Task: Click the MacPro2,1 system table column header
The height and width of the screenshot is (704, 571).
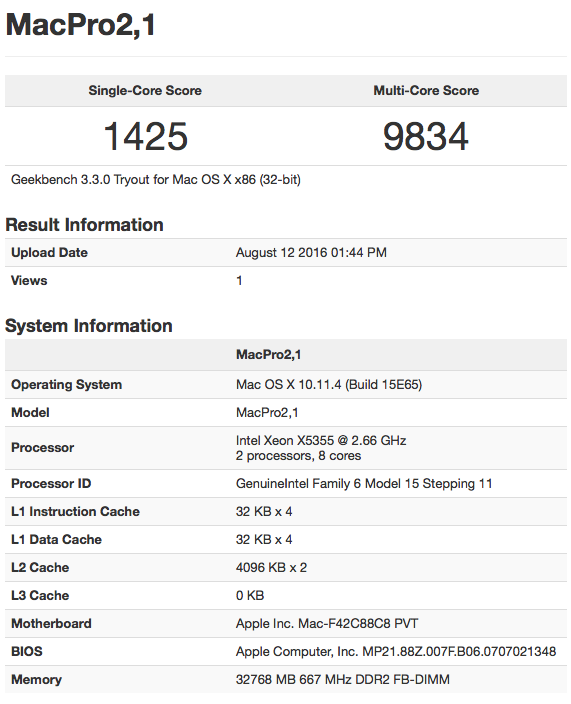Action: coord(268,355)
